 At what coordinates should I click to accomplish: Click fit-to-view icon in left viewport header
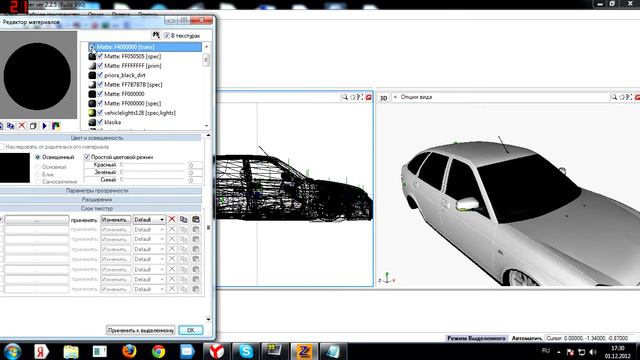pyautogui.click(x=360, y=97)
